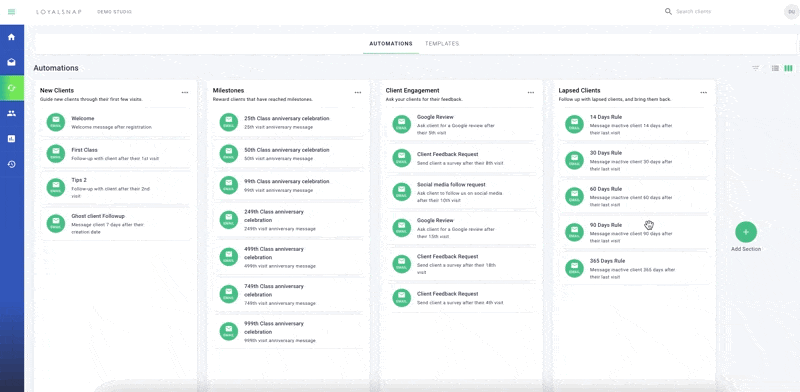This screenshot has height=392, width=800.
Task: Click the Milestones section title
Action: click(228, 90)
